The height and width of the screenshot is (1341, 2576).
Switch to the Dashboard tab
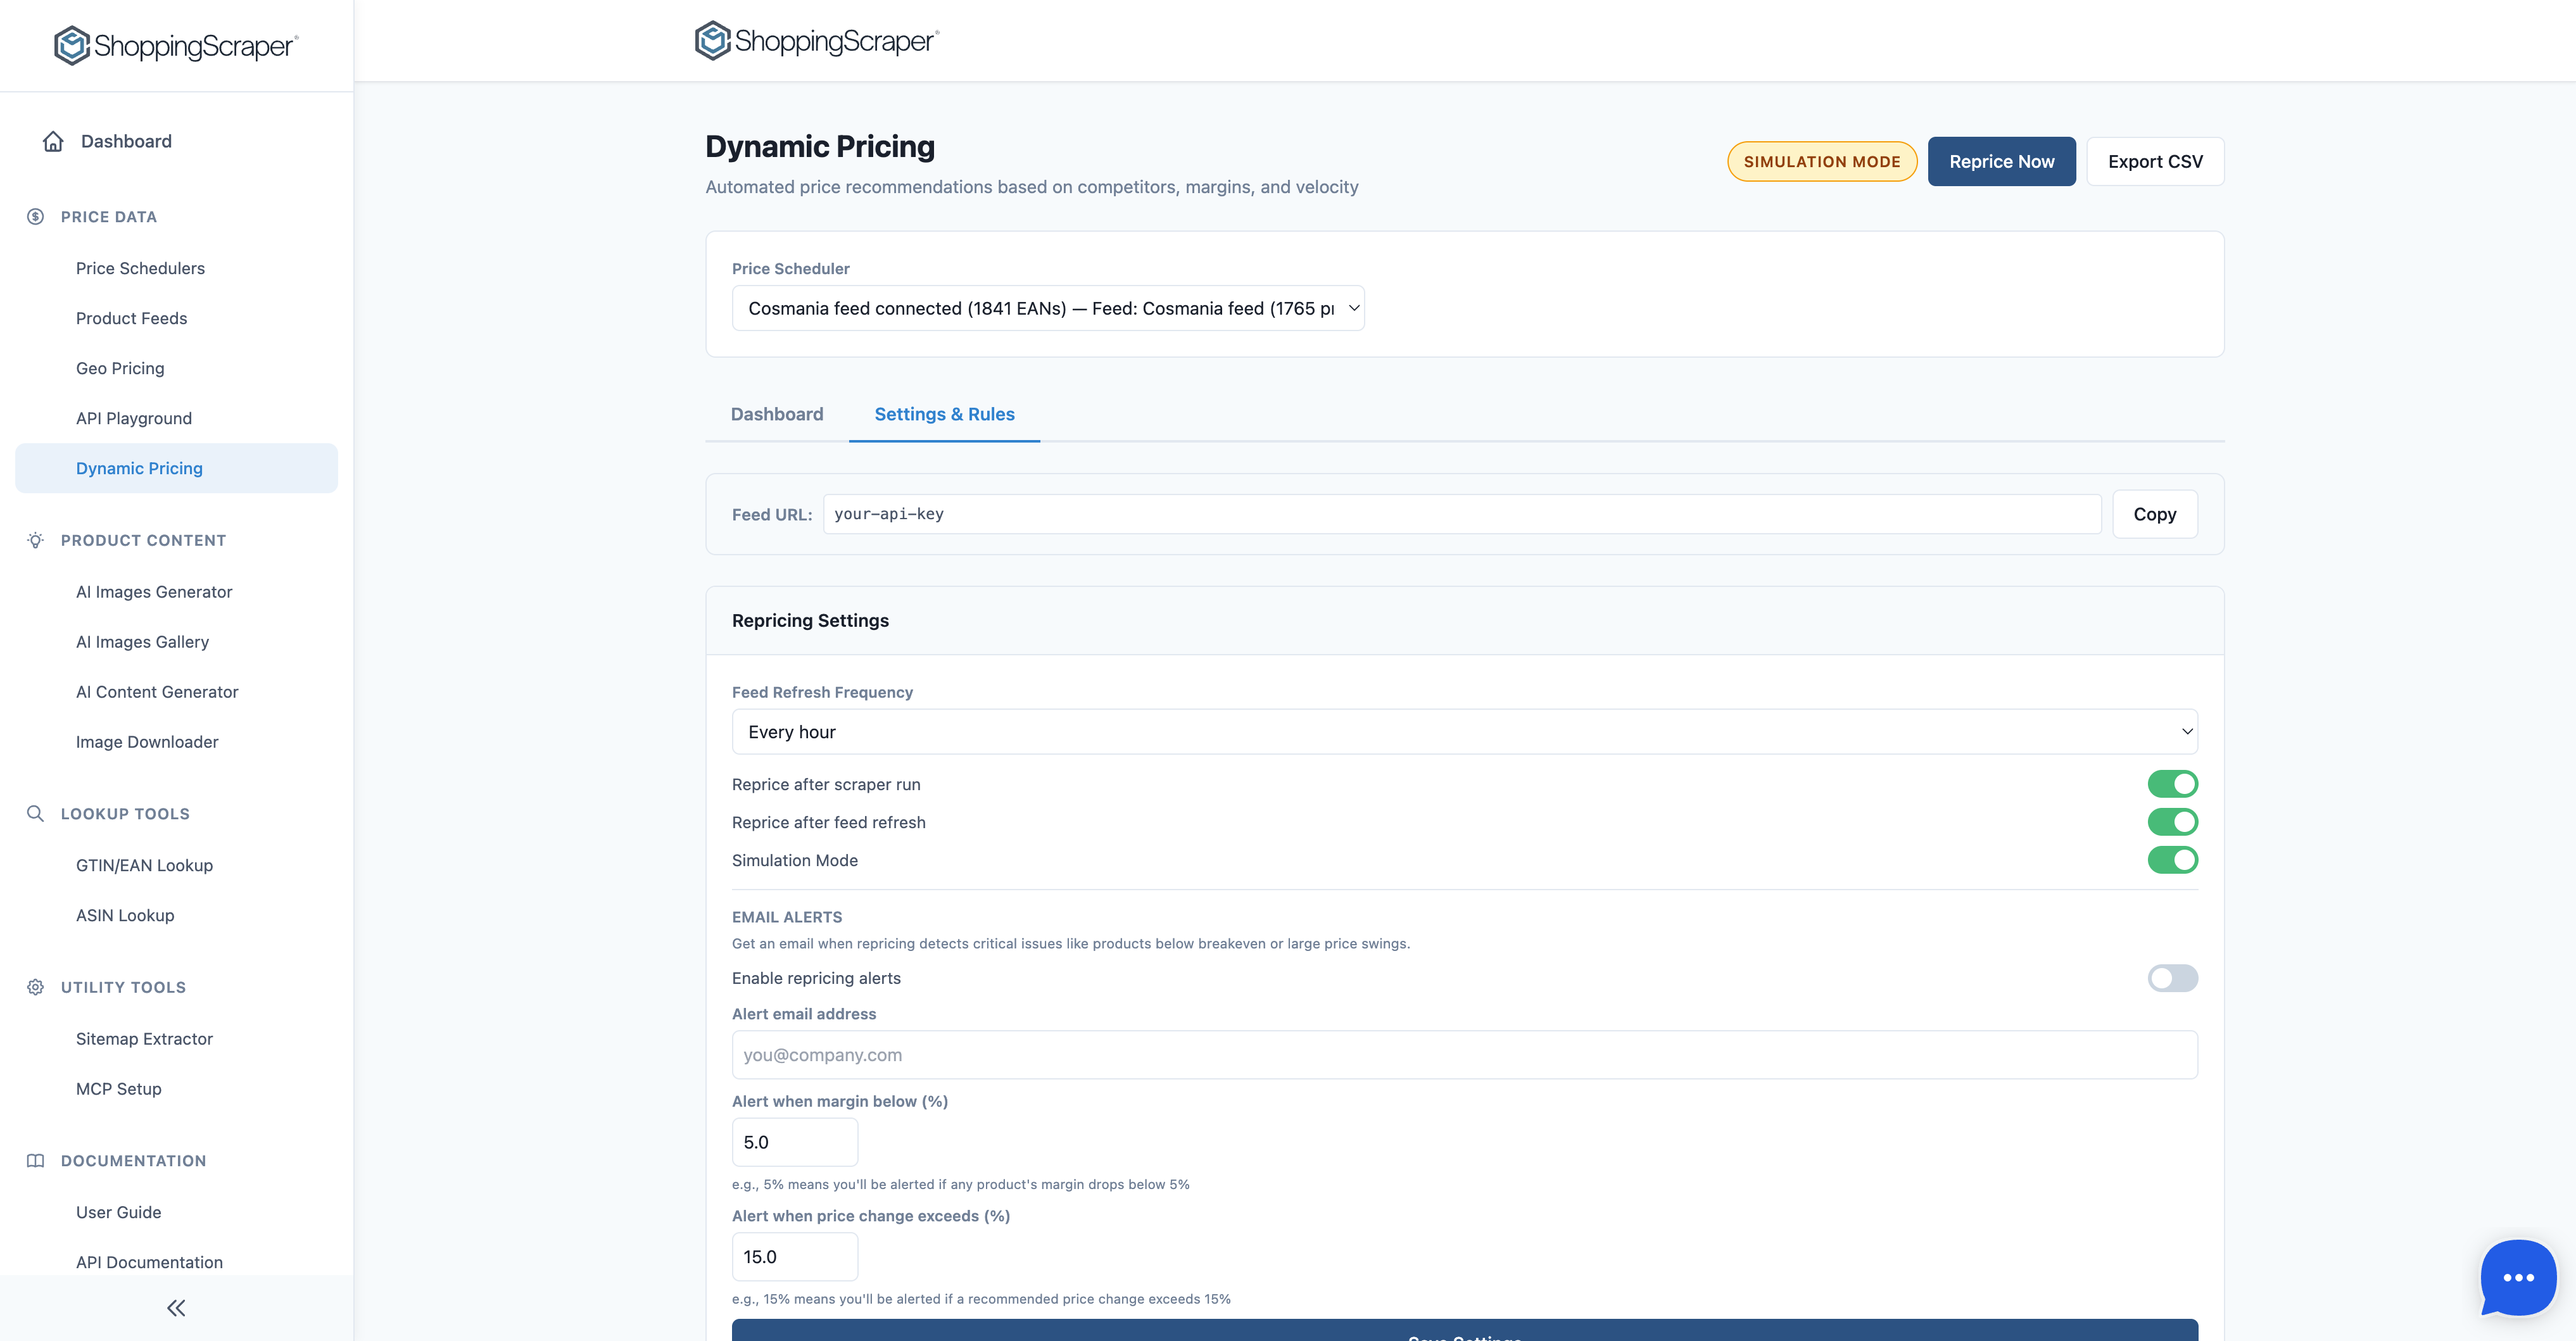pyautogui.click(x=777, y=414)
